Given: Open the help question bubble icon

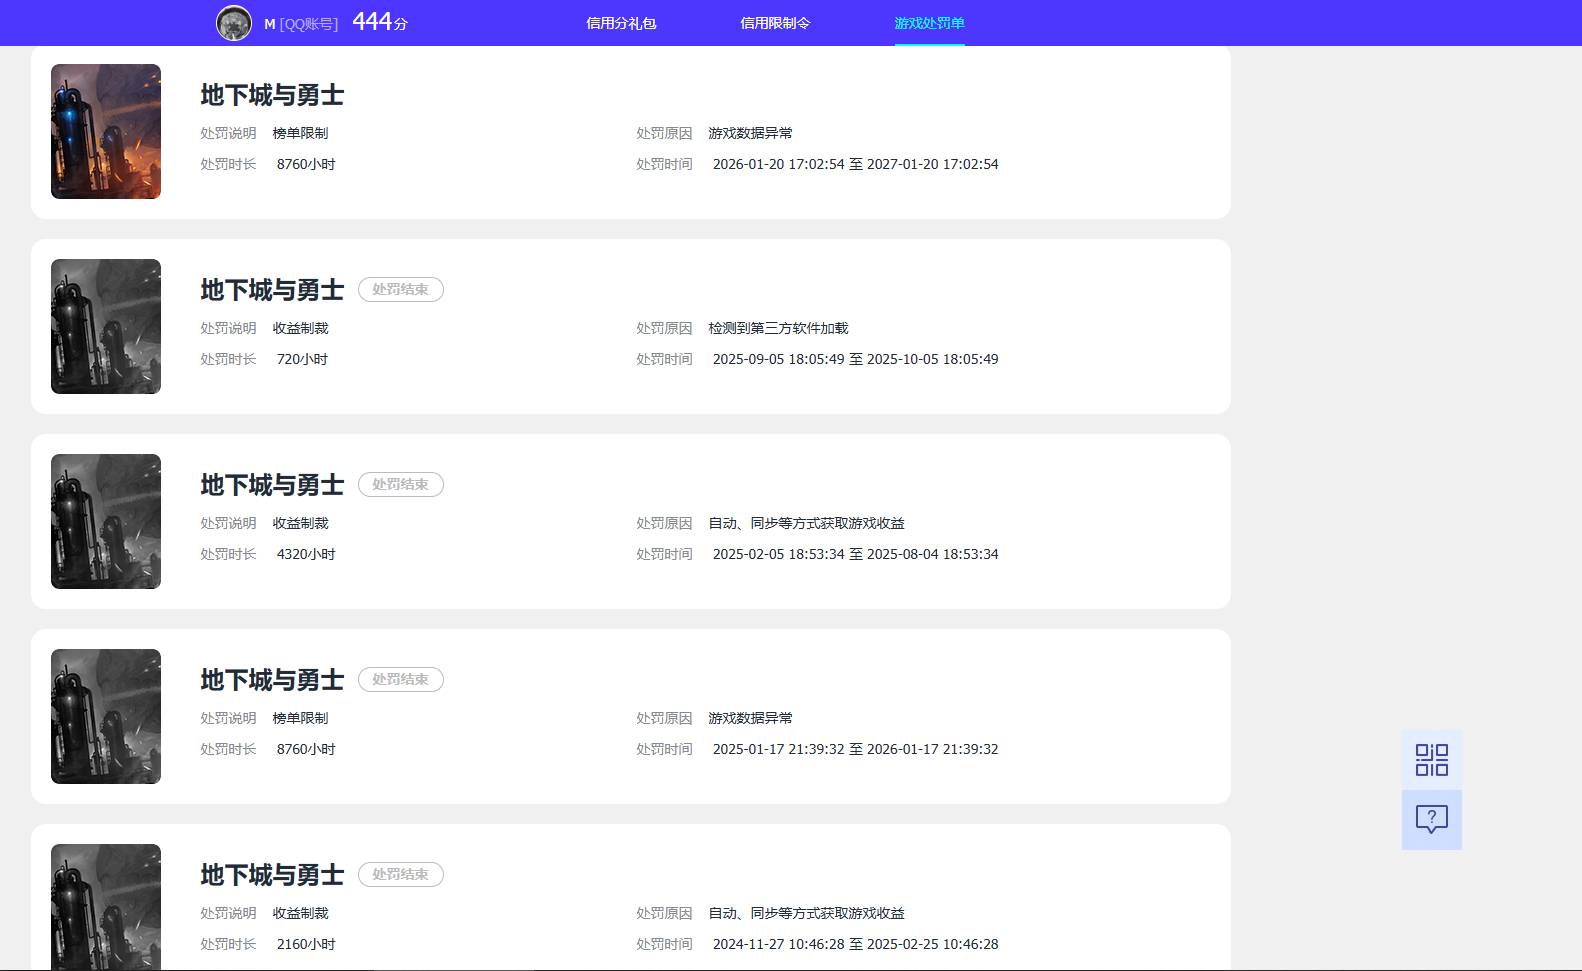Looking at the screenshot, I should click(1431, 820).
